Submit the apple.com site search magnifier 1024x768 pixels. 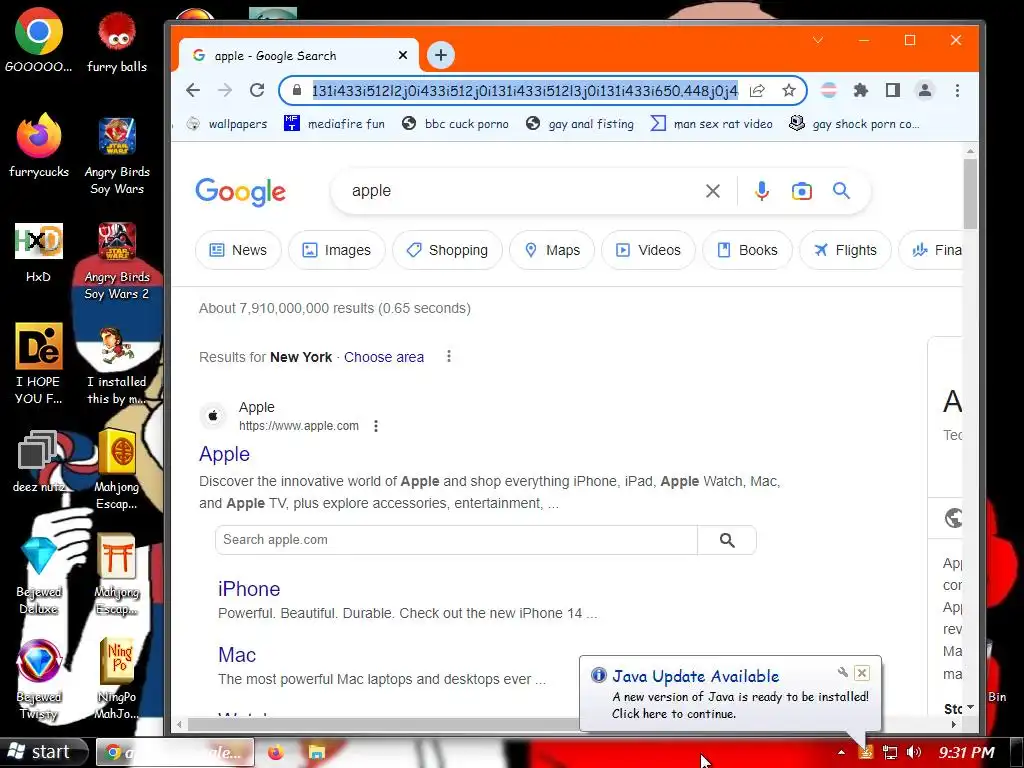point(727,540)
